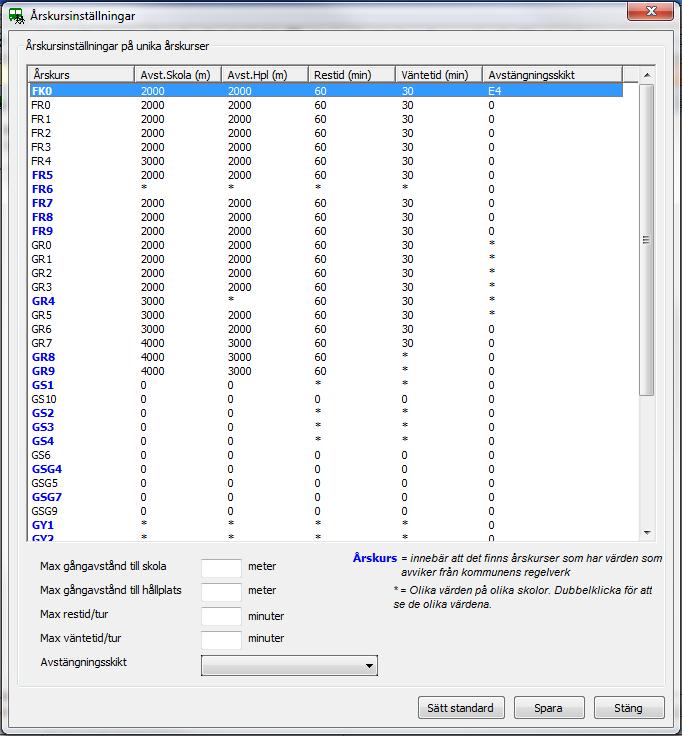The image size is (682, 736).
Task: Select the FR4 row
Action: coord(326,161)
